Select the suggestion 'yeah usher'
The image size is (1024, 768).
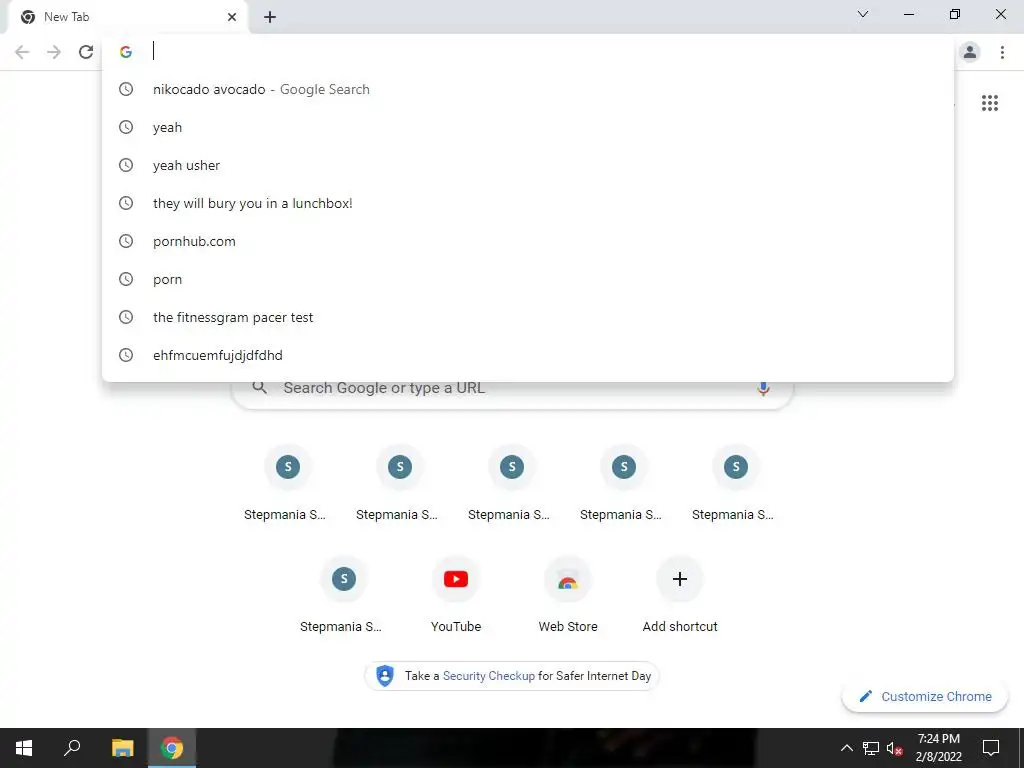[x=528, y=165]
